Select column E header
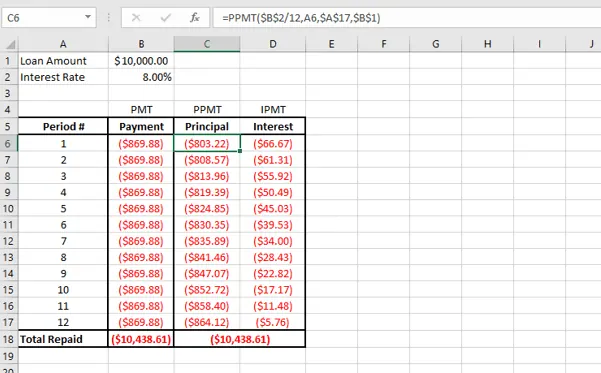601x373 pixels. coord(332,44)
